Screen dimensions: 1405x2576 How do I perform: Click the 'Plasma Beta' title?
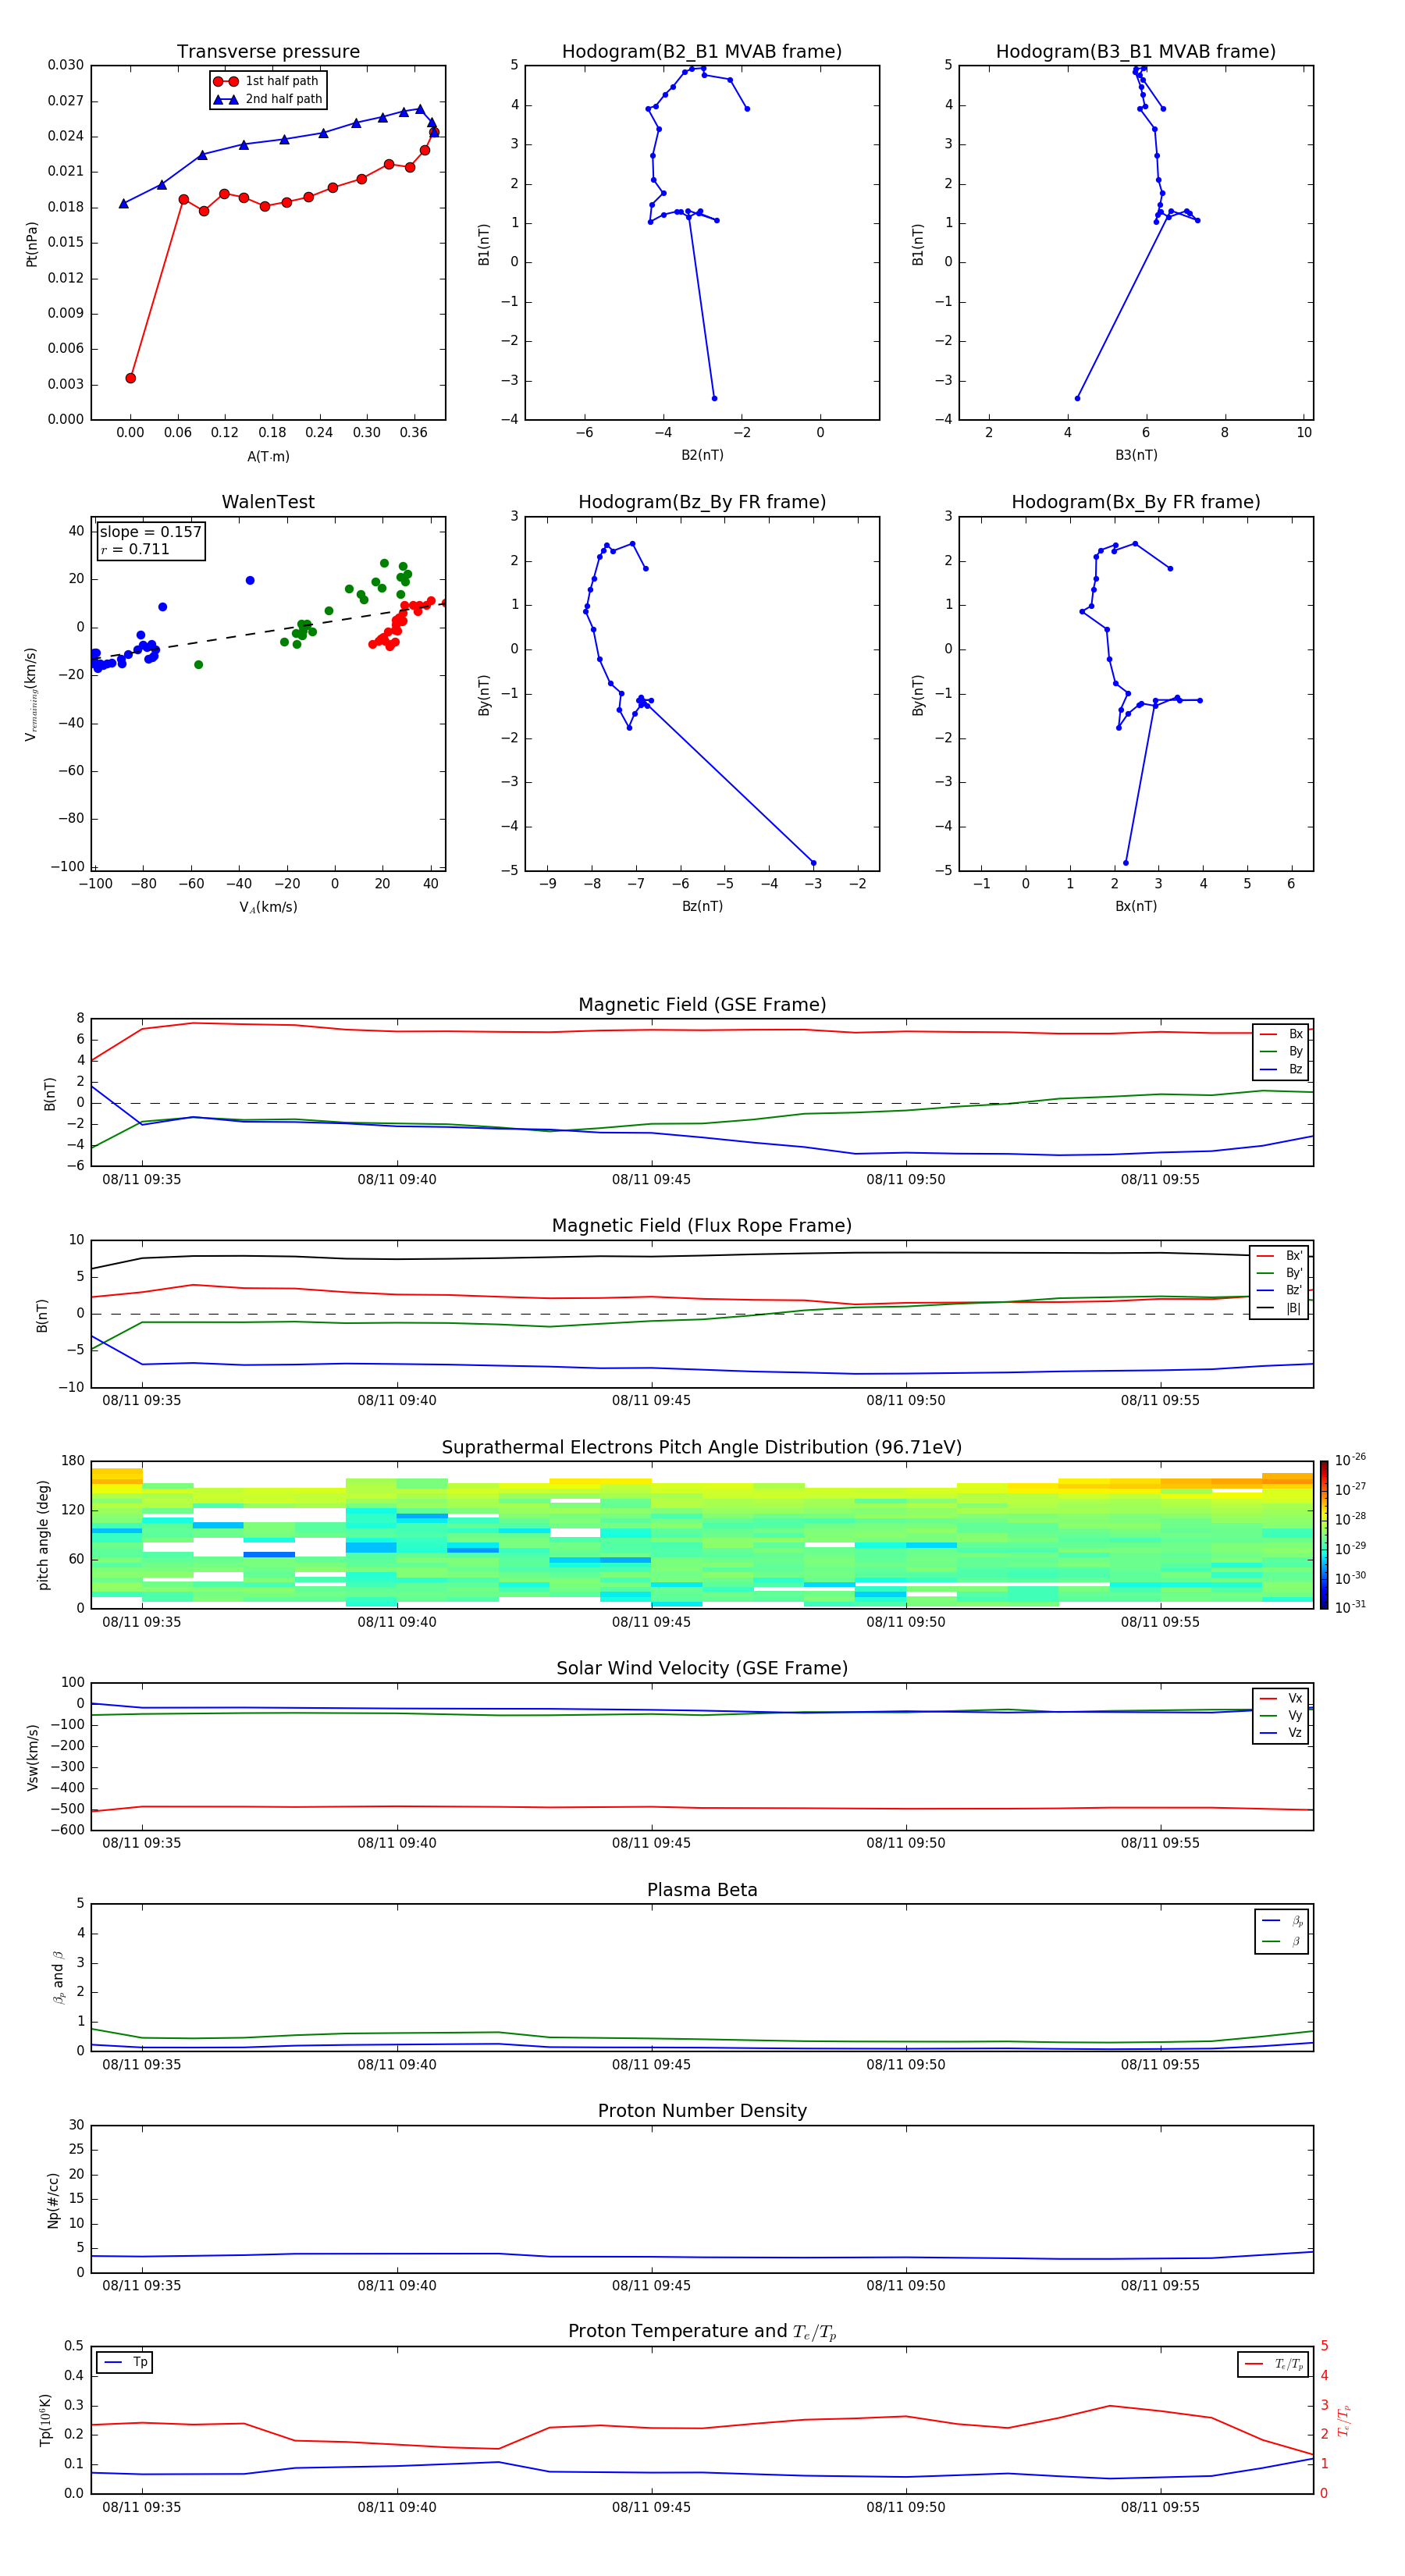[x=702, y=1890]
